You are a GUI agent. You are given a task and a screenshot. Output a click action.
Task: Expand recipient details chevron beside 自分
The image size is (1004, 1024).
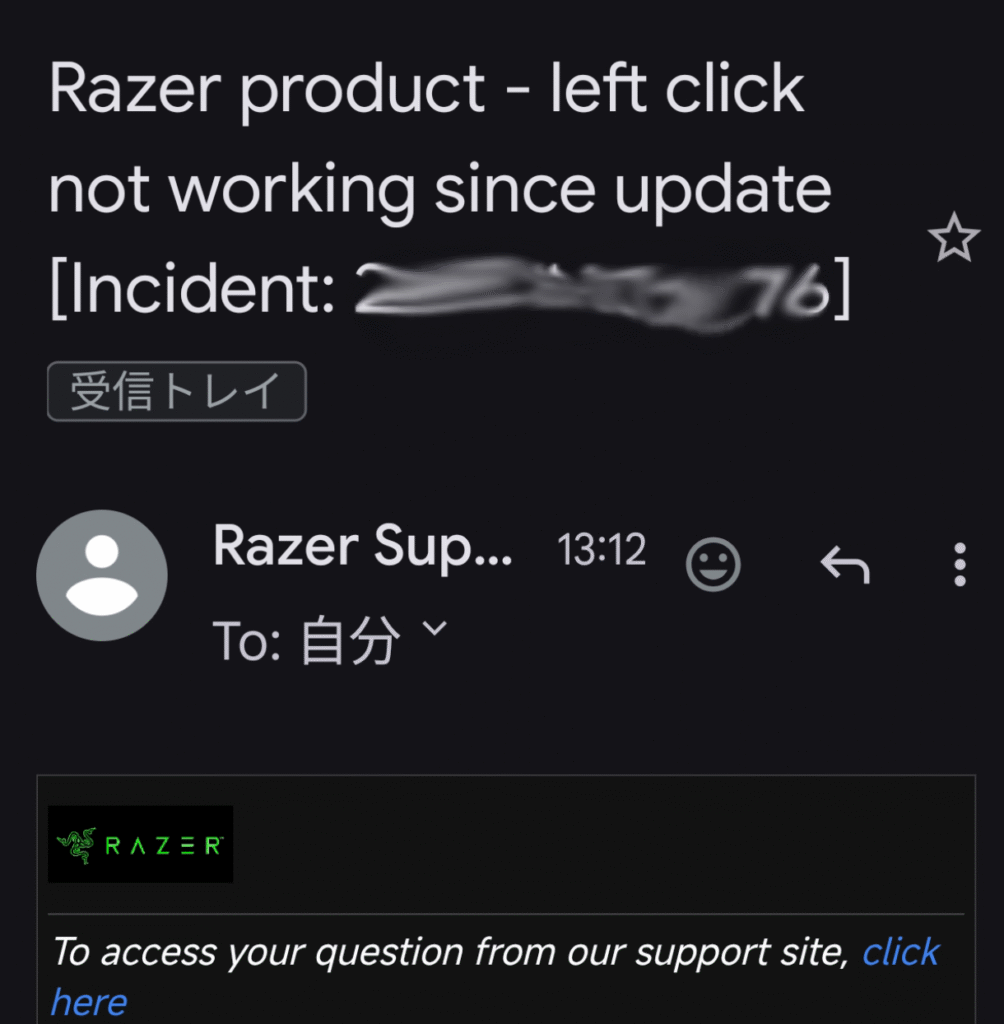[434, 629]
